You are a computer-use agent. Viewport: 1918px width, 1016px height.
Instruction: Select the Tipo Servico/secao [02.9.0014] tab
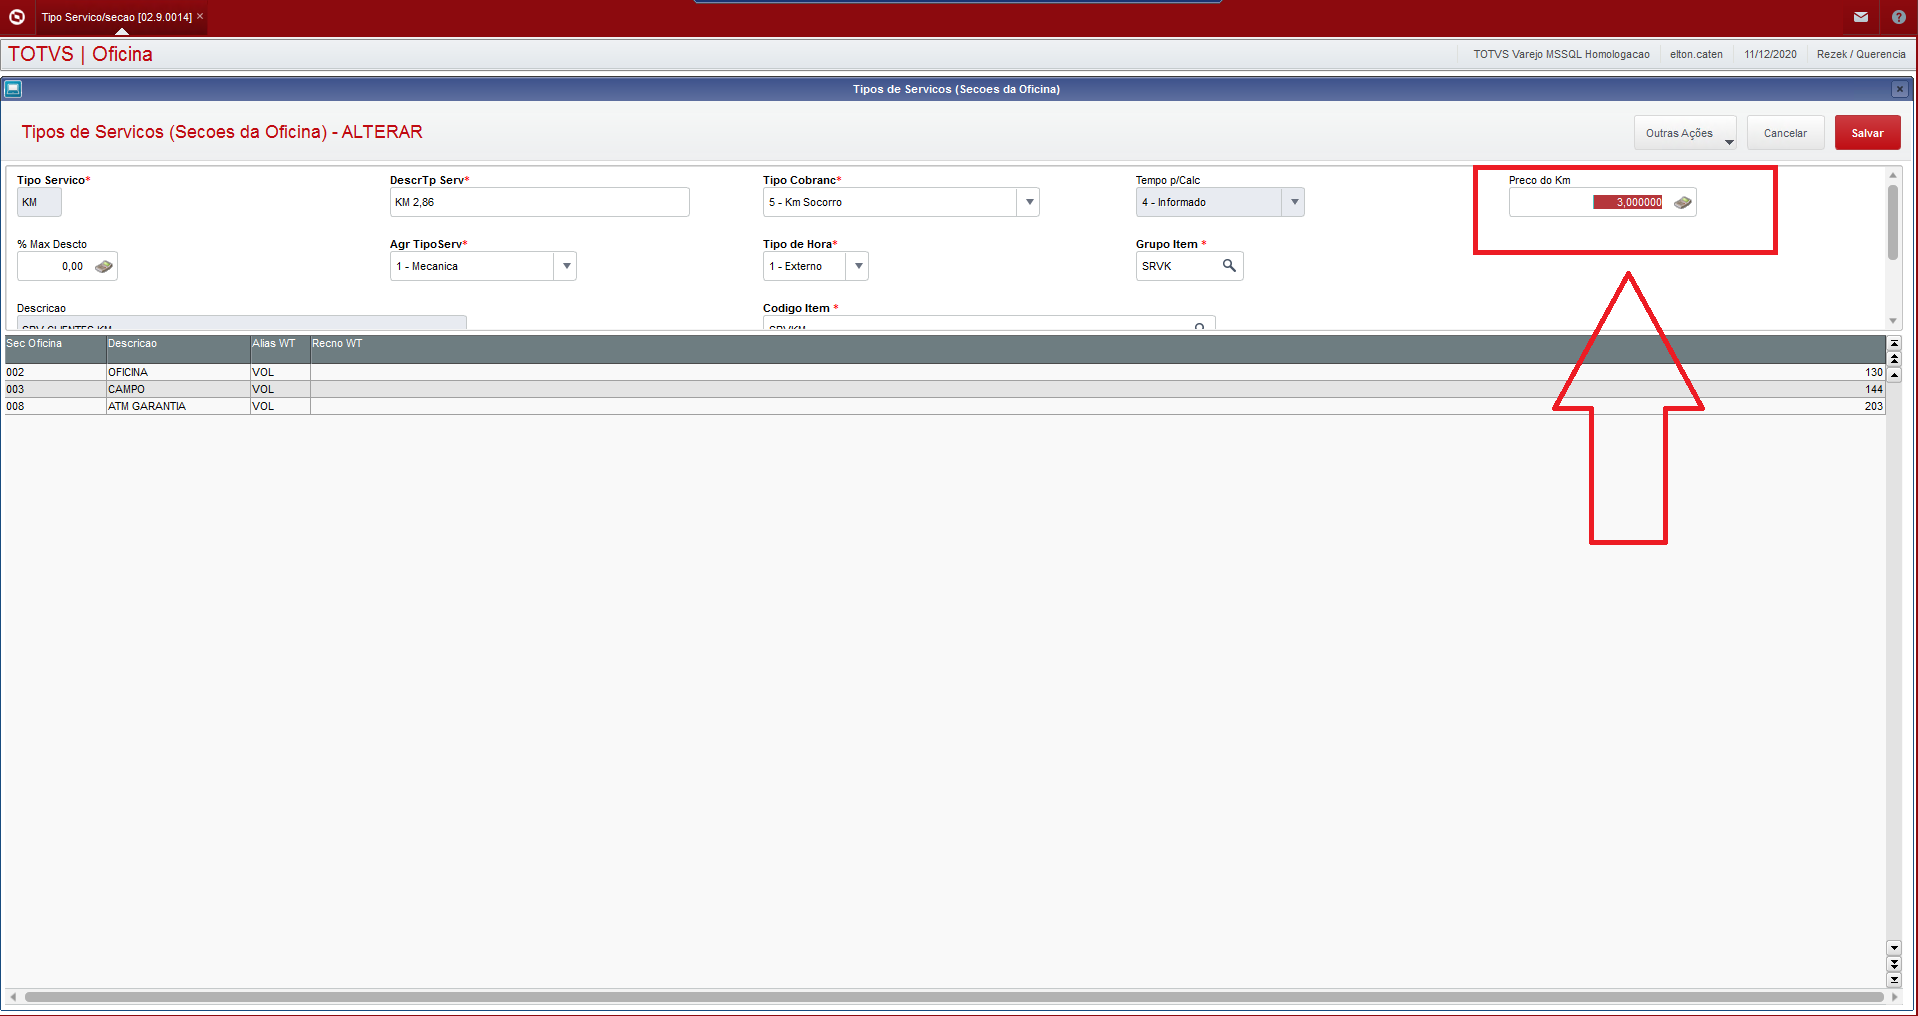click(116, 17)
